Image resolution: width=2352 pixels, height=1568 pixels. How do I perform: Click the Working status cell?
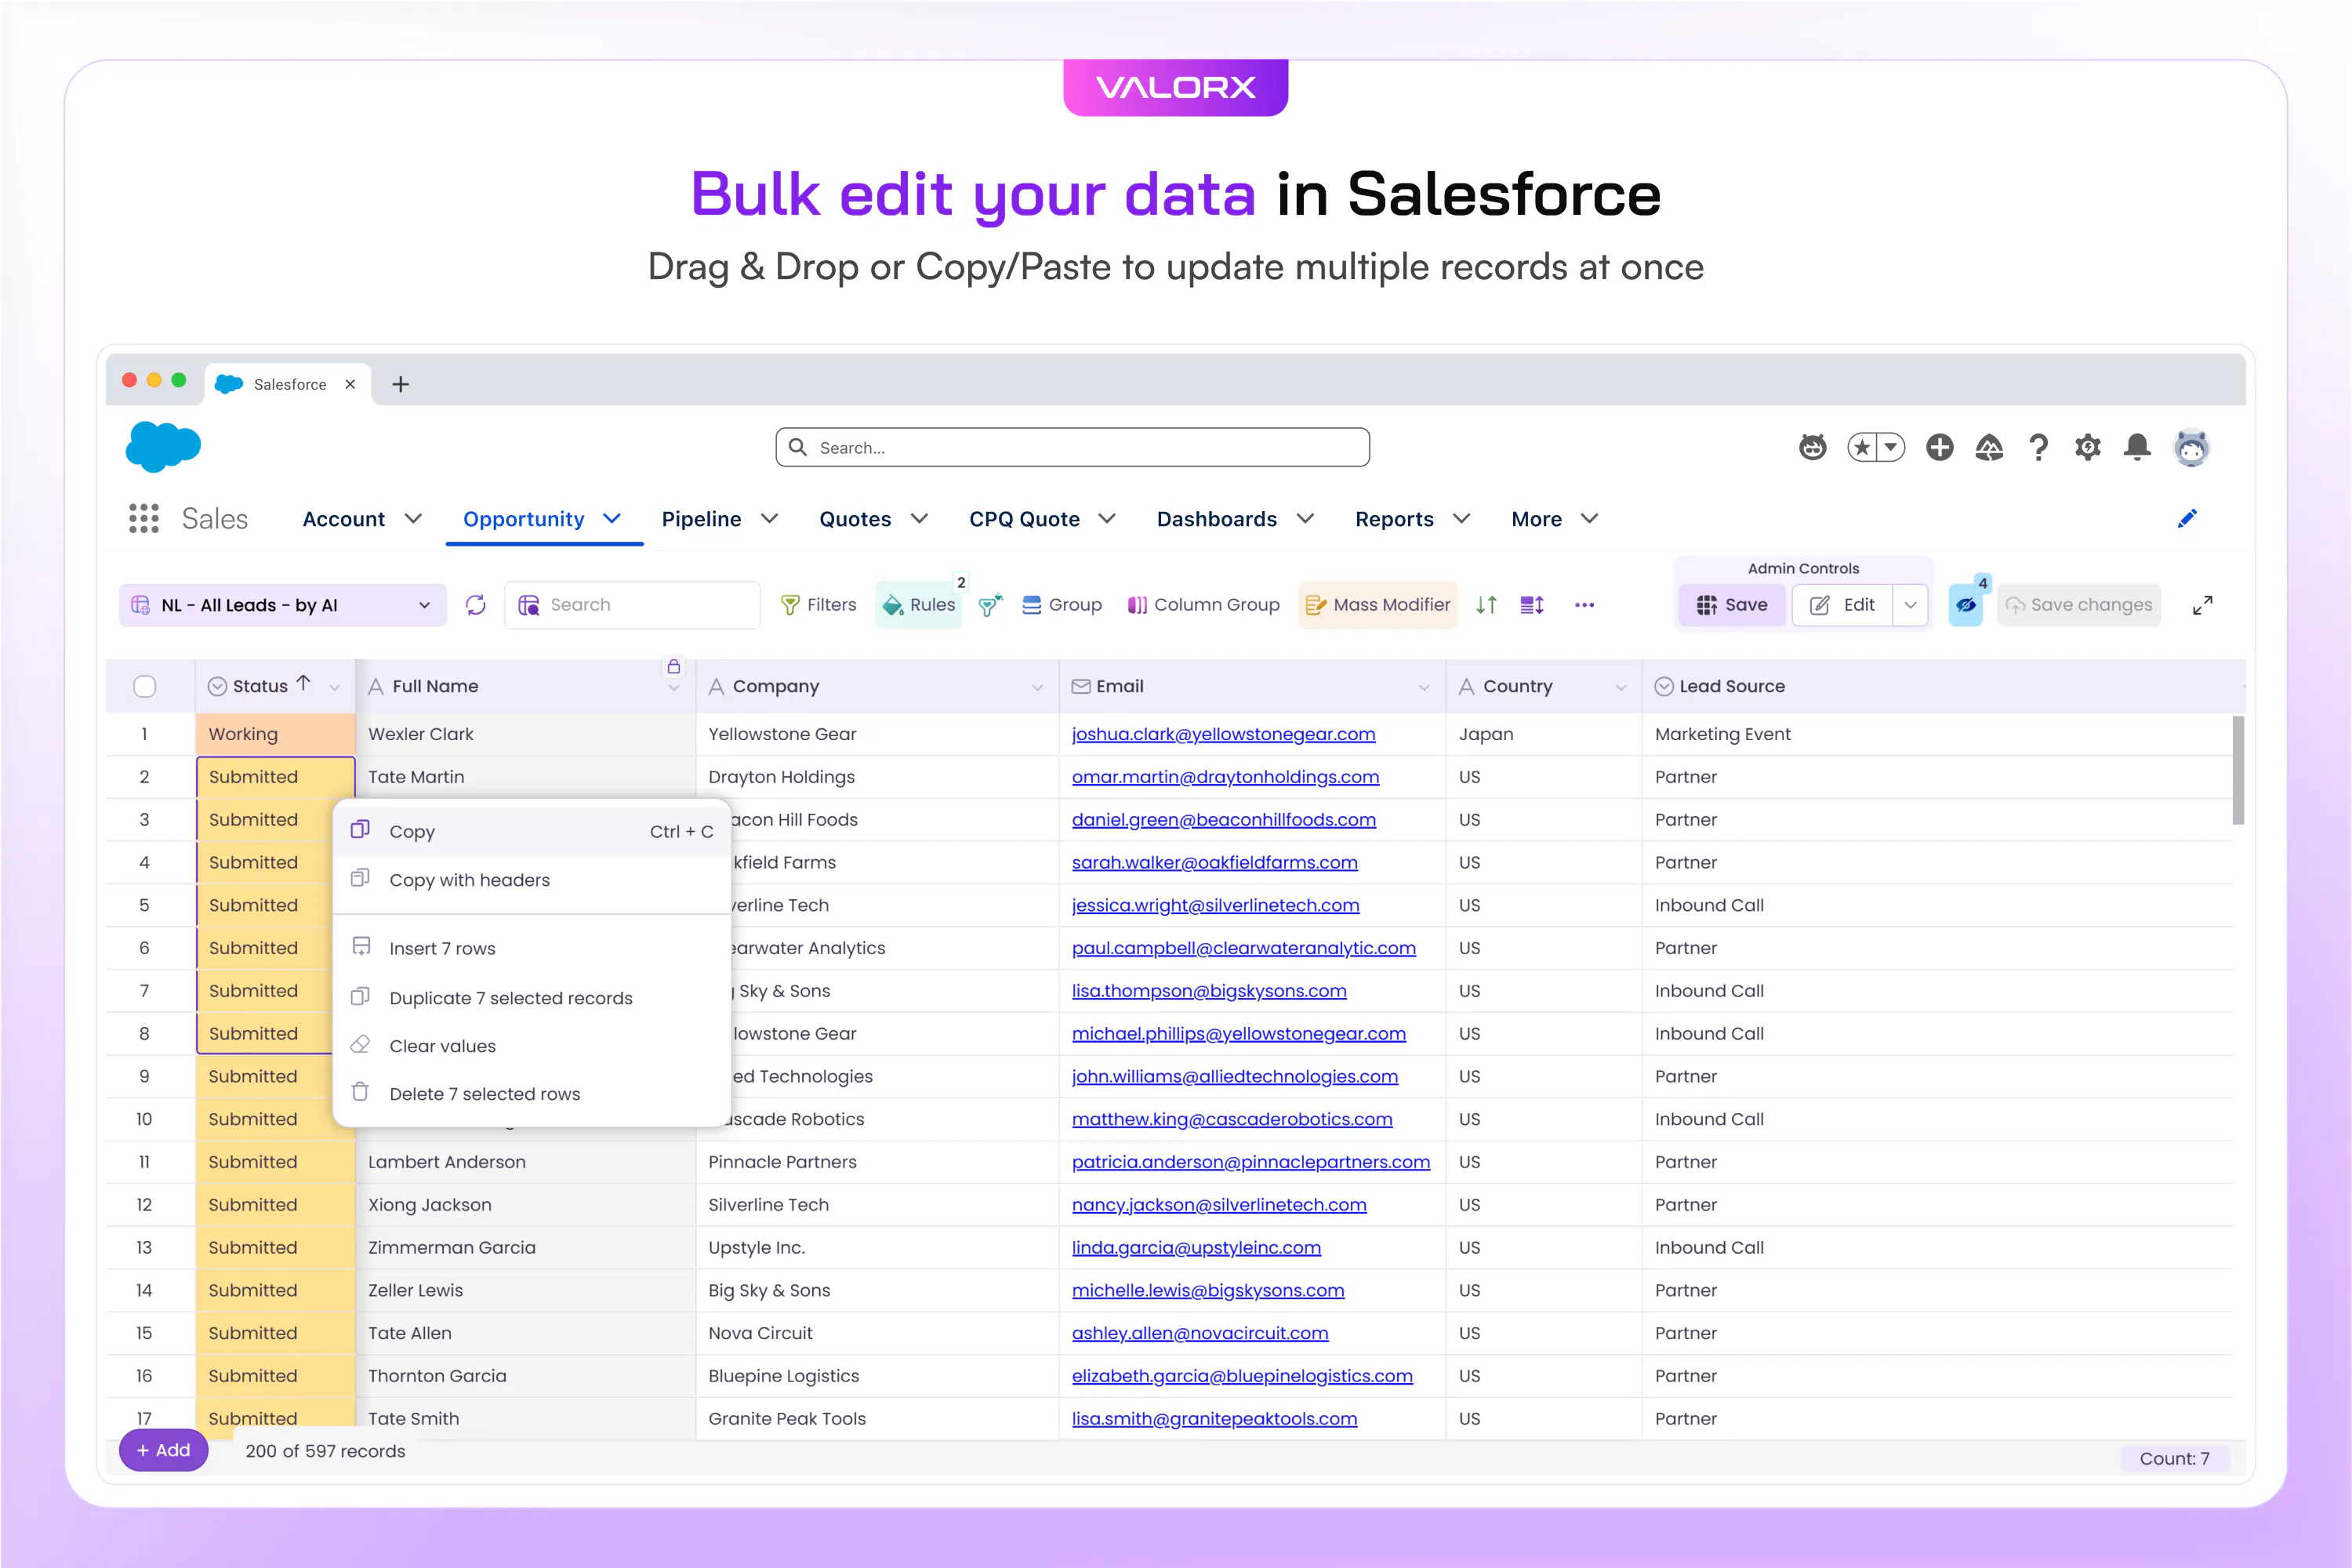(275, 734)
